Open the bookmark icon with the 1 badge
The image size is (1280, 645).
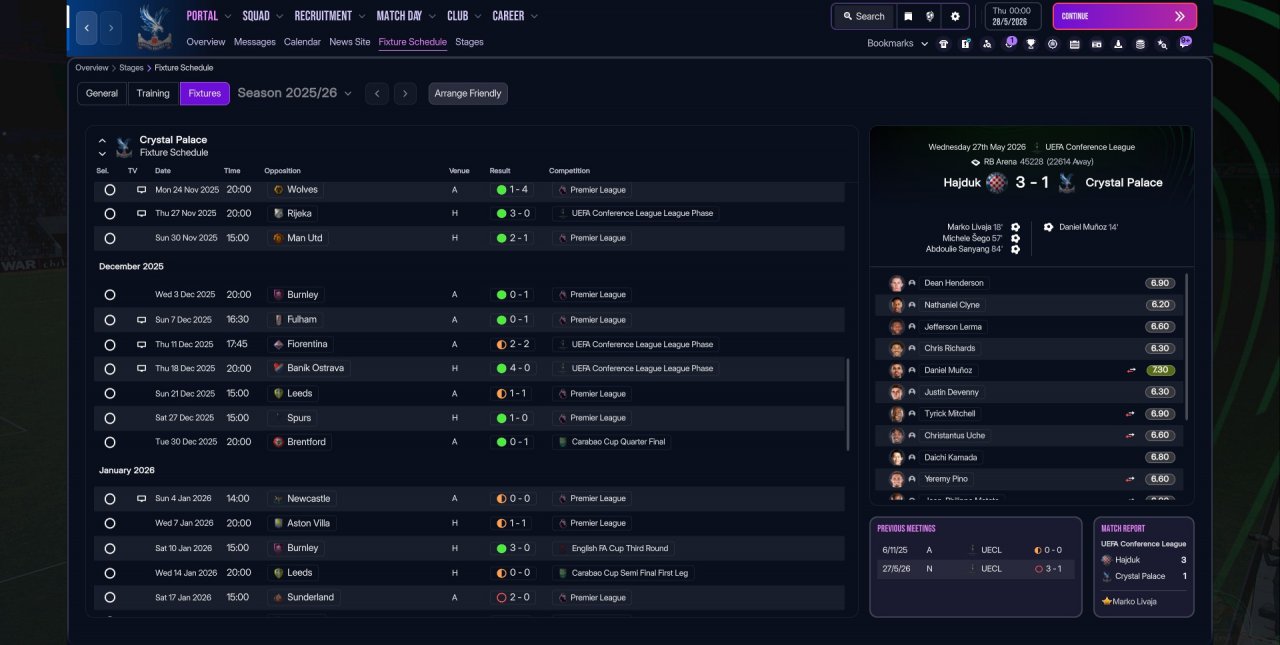1009,43
